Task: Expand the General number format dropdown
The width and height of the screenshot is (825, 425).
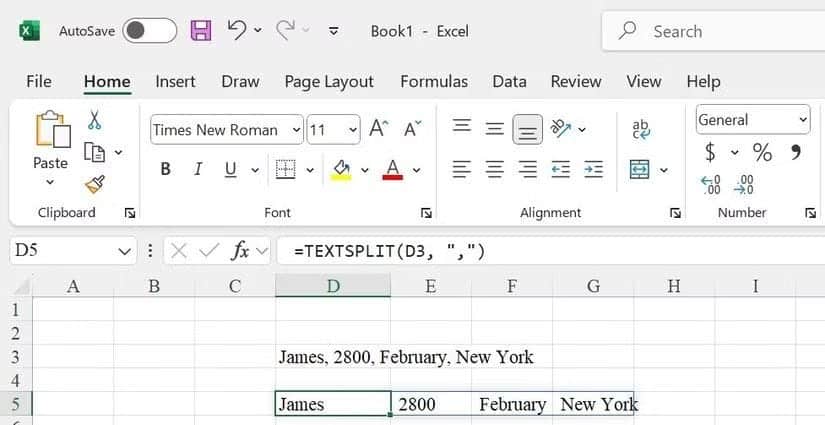Action: (x=803, y=120)
